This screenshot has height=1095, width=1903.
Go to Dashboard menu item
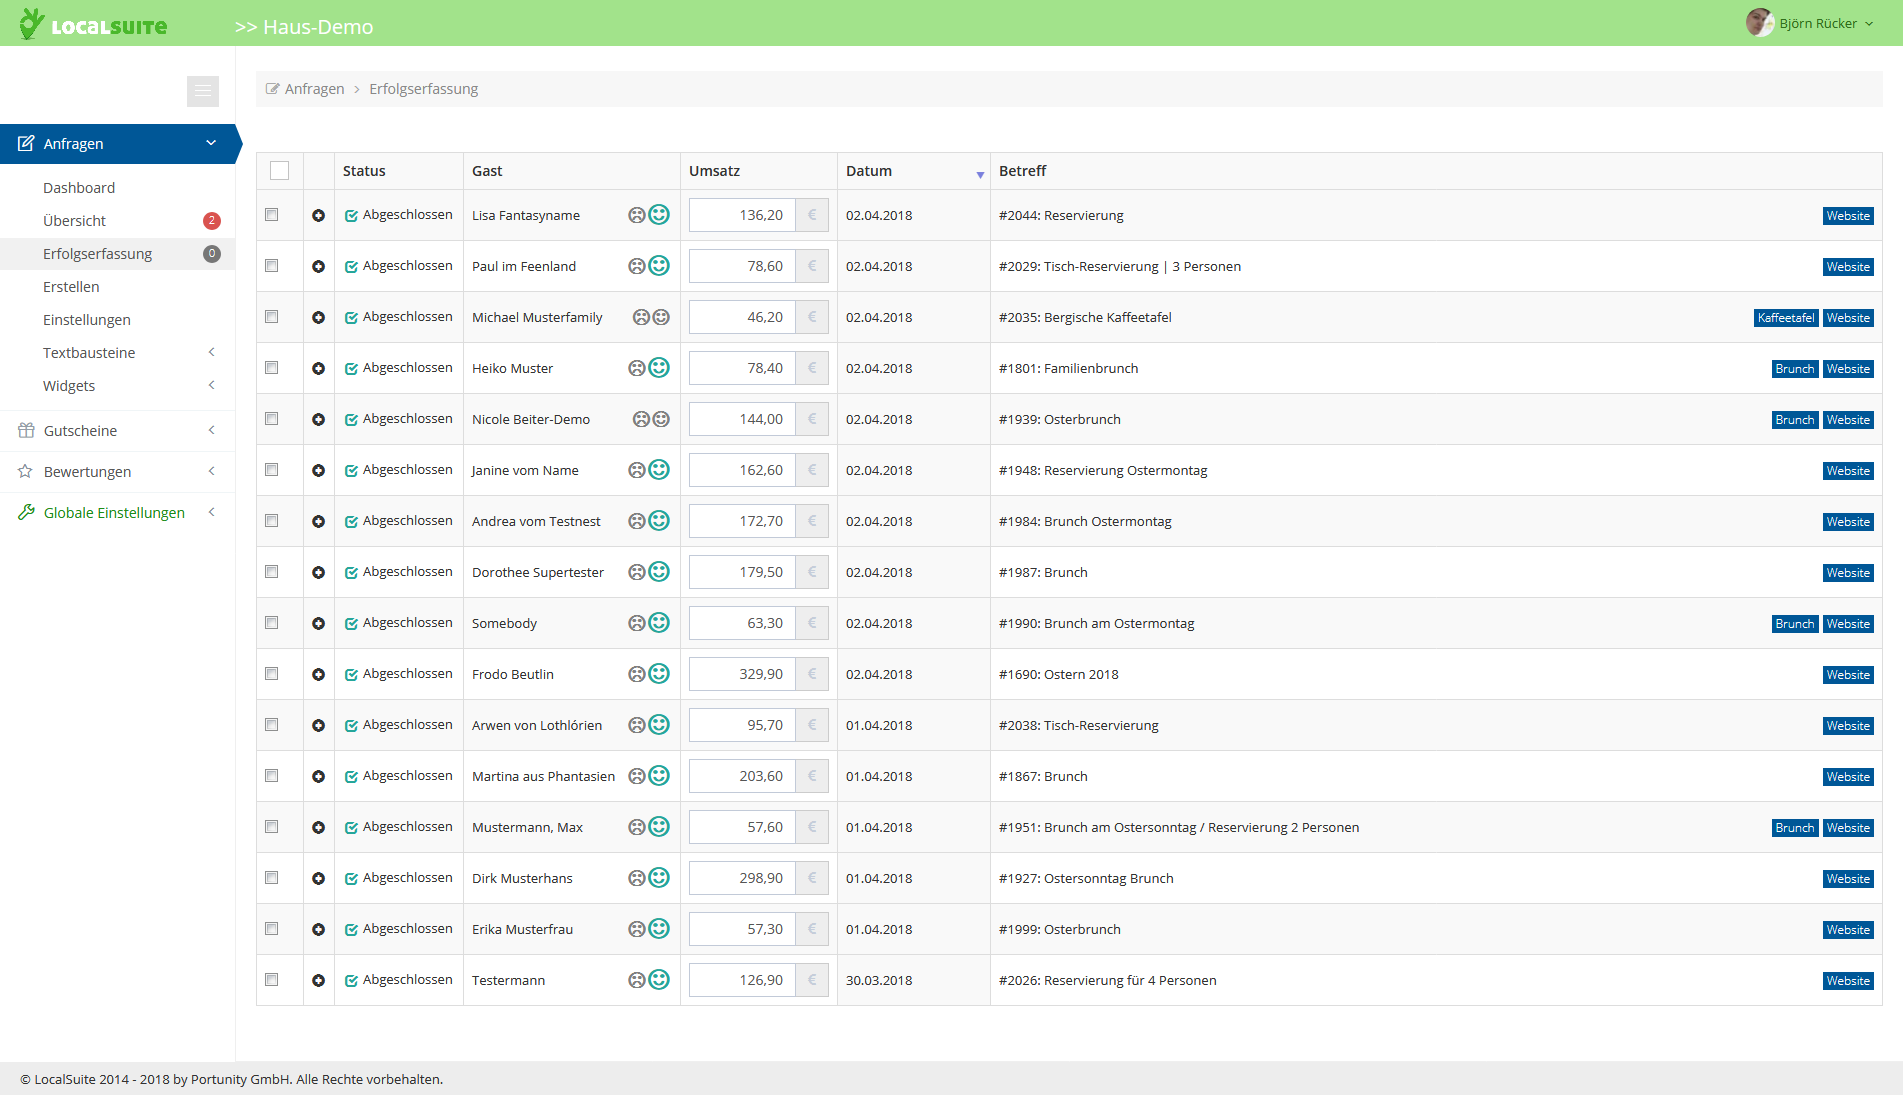79,188
